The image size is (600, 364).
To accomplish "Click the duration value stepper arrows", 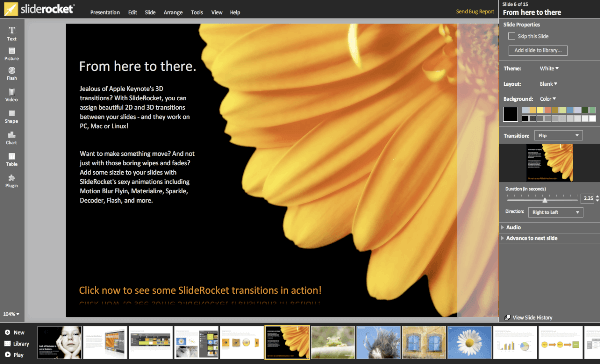I will click(x=597, y=198).
